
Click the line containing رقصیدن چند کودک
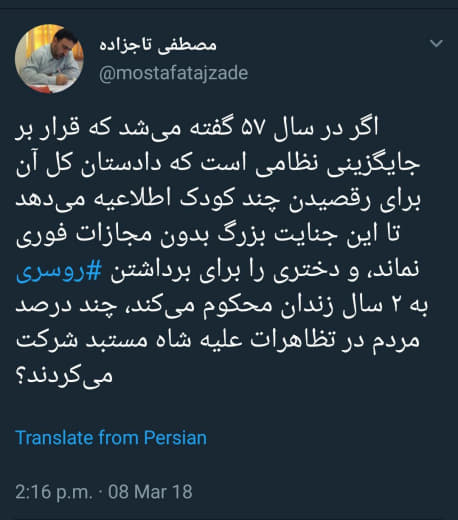[218, 200]
